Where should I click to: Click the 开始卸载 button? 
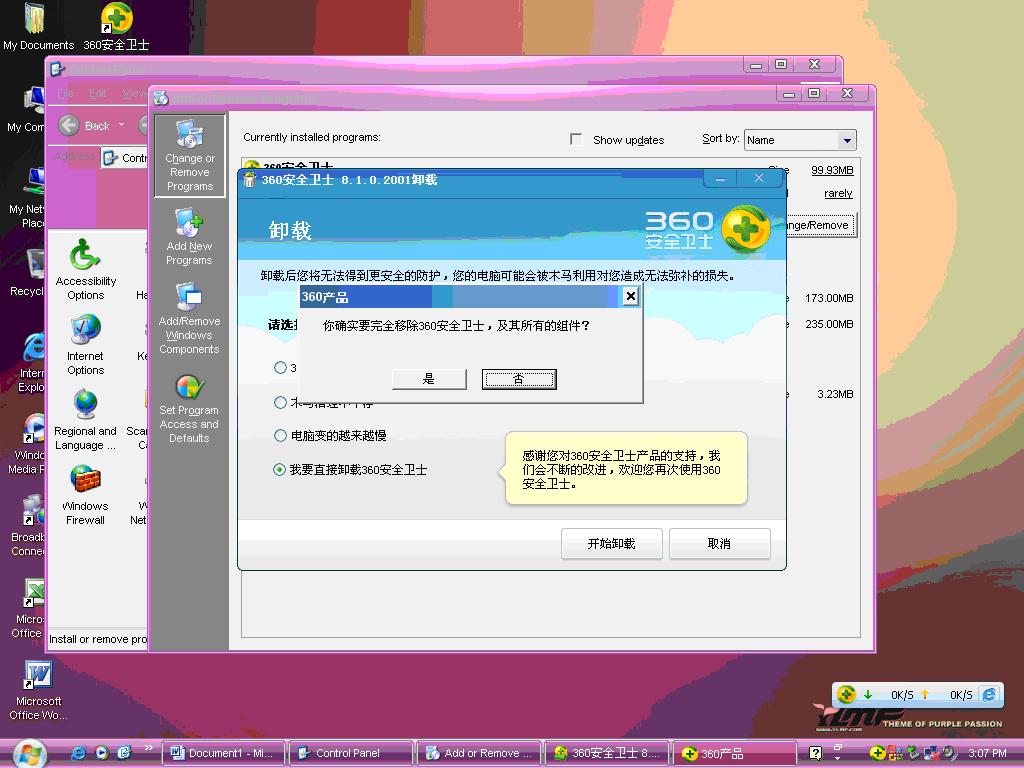611,543
